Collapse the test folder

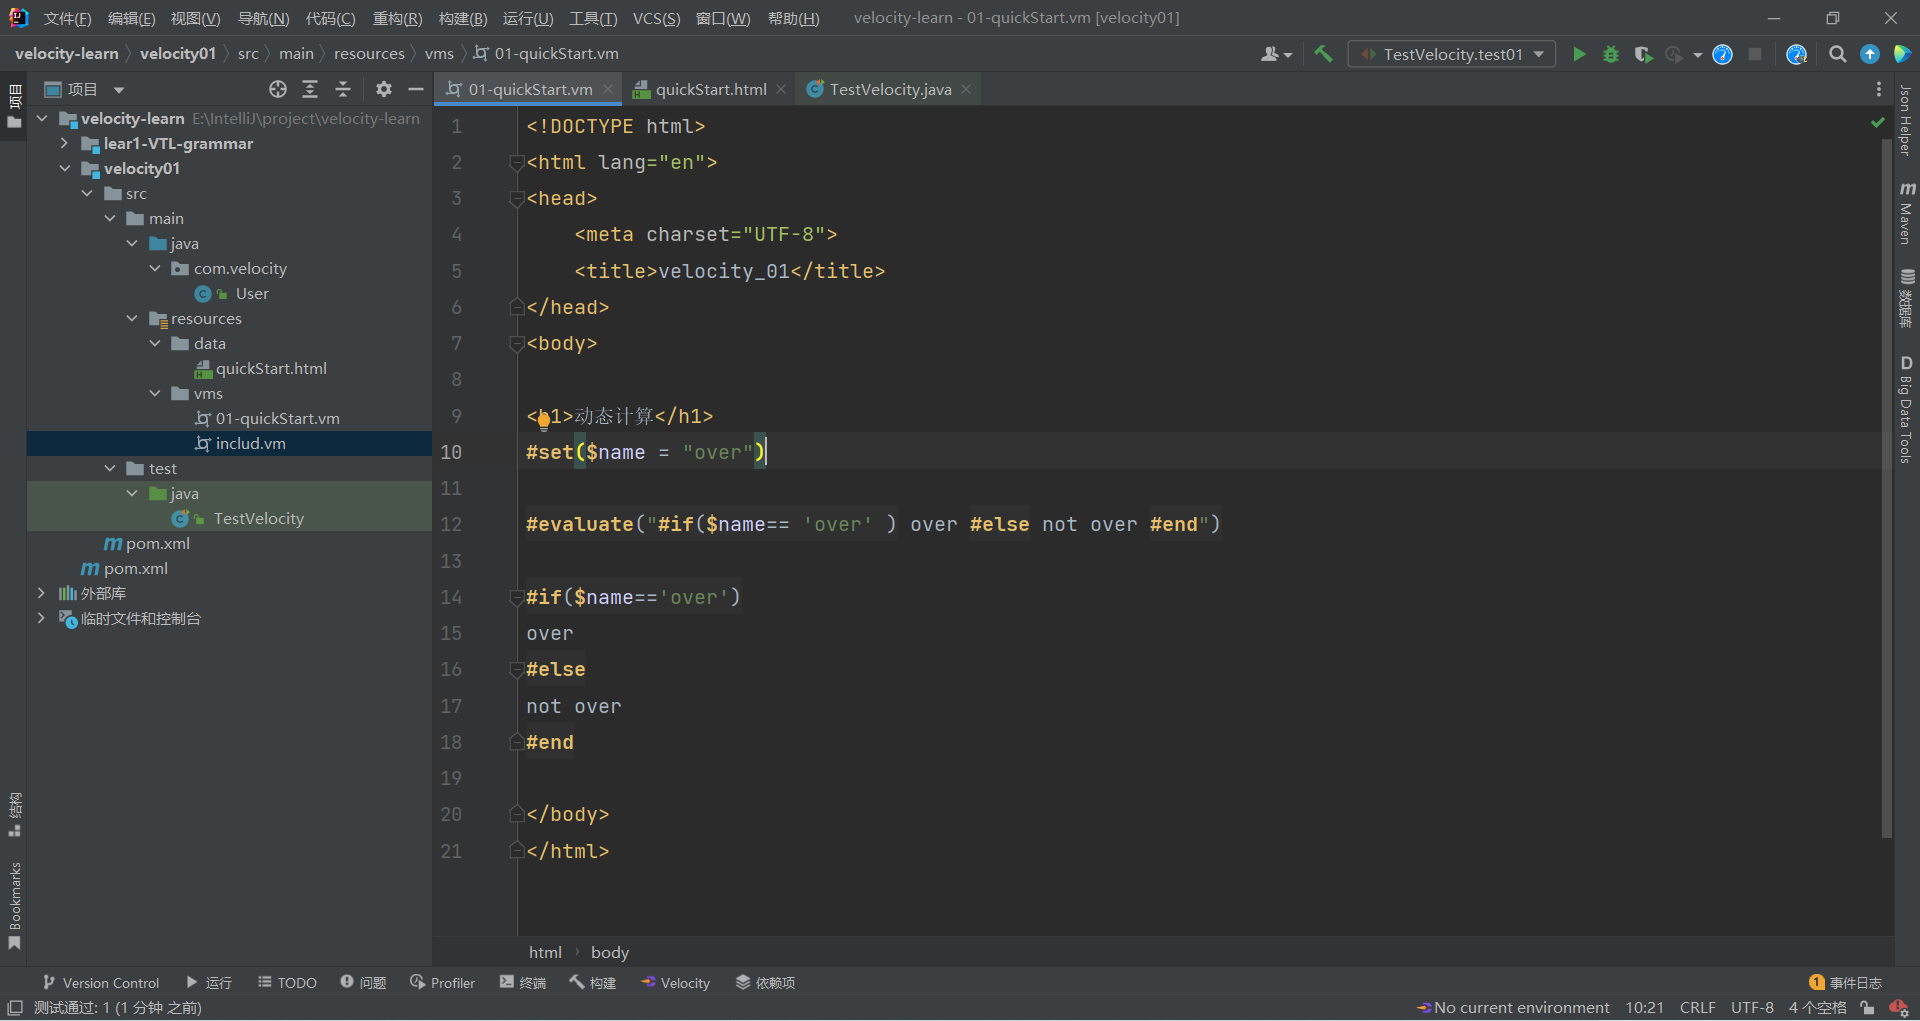(x=110, y=468)
